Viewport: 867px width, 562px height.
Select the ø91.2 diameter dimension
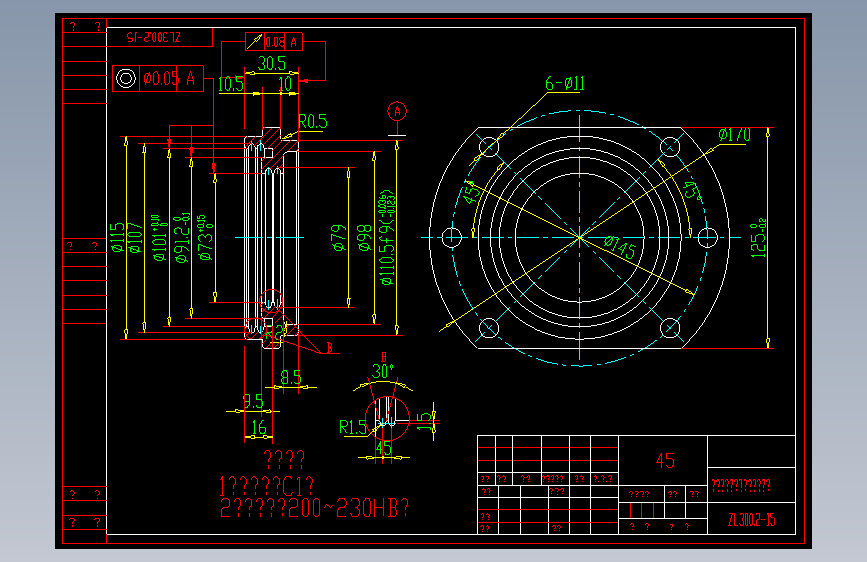[x=182, y=238]
